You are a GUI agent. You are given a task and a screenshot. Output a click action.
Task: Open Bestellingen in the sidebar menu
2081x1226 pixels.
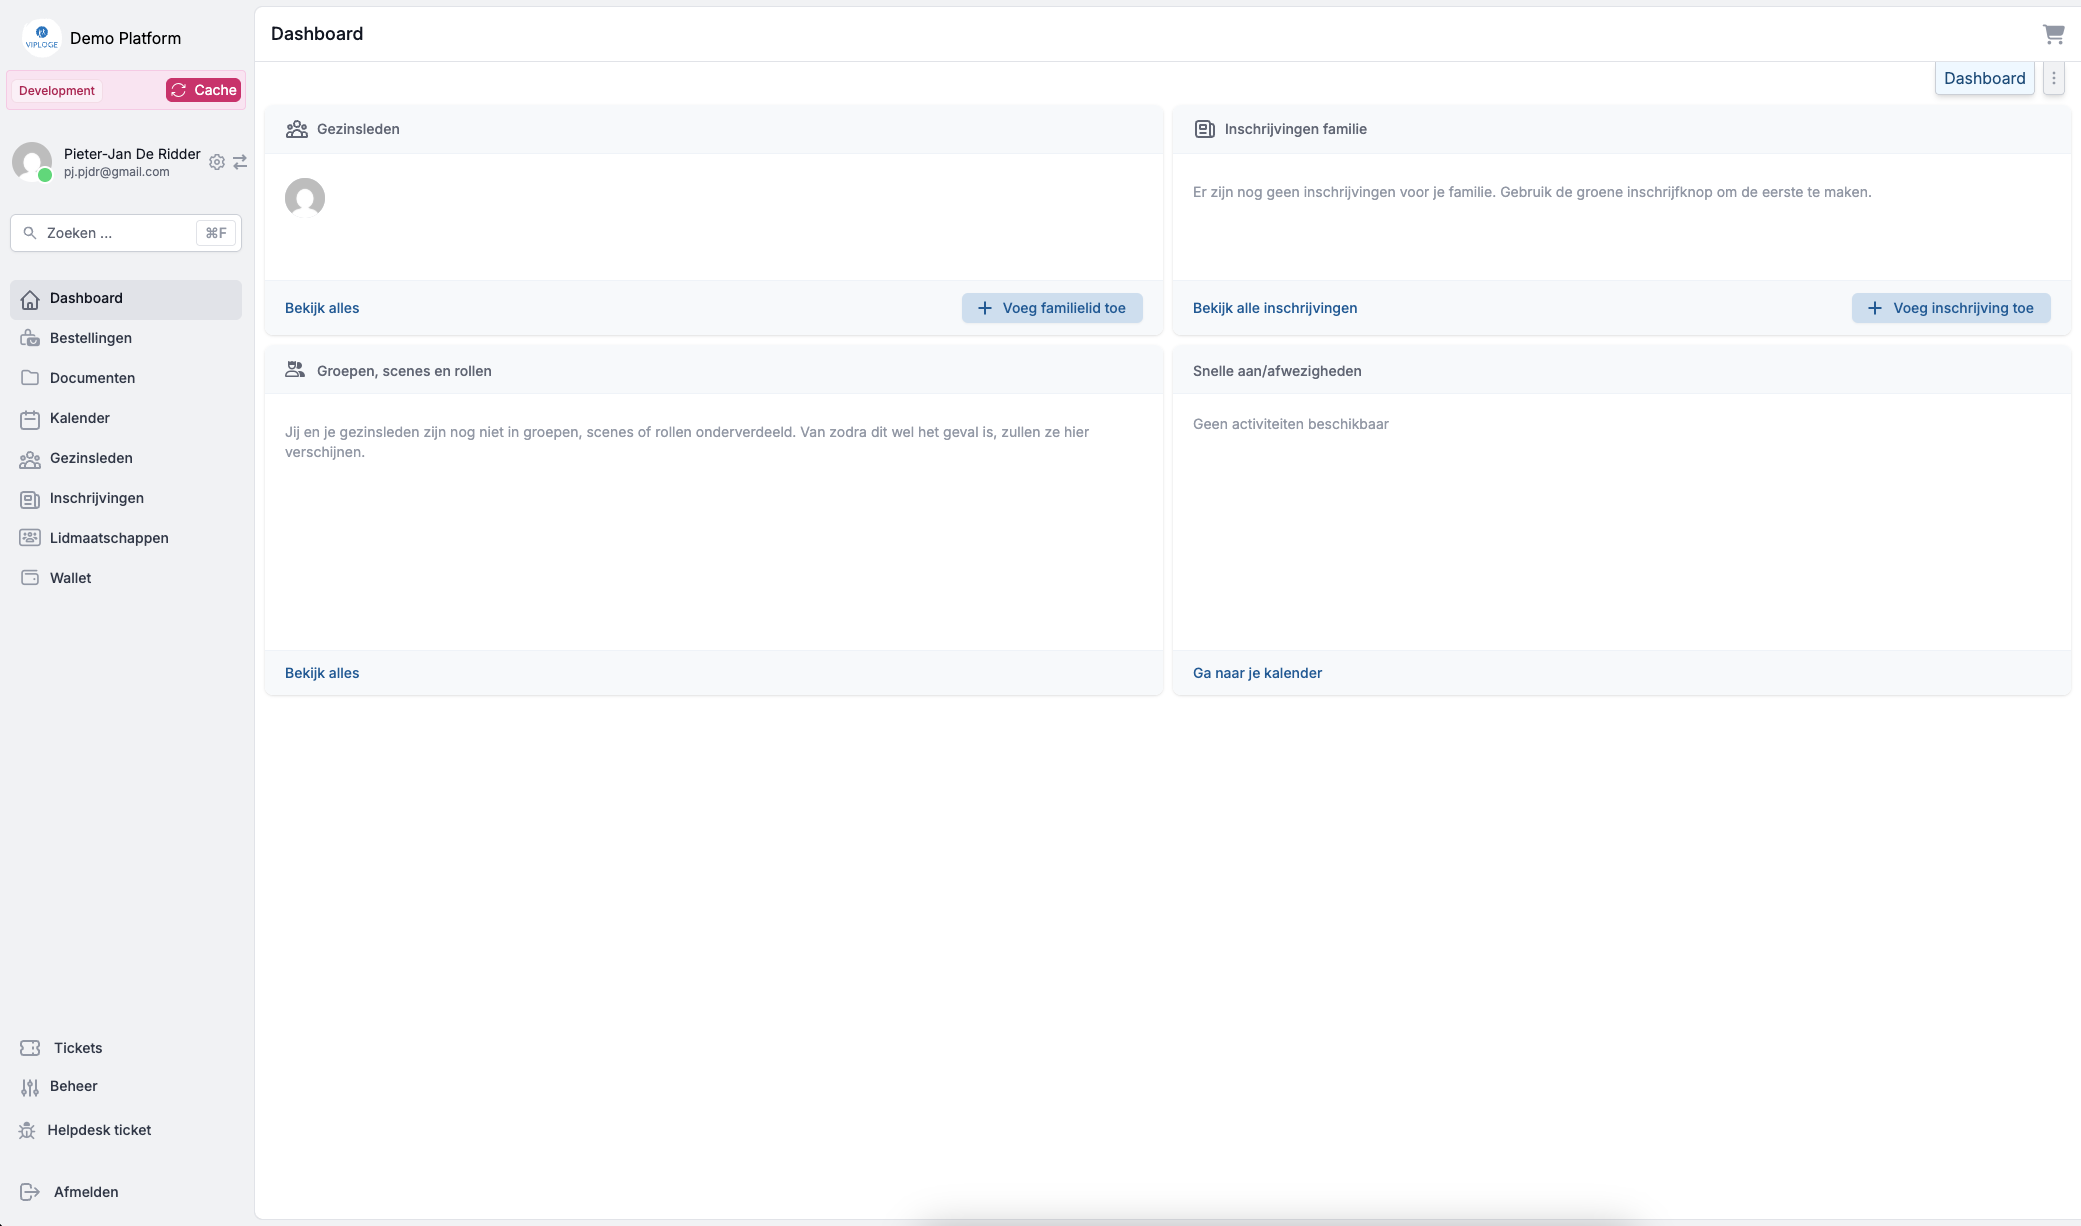click(x=91, y=338)
